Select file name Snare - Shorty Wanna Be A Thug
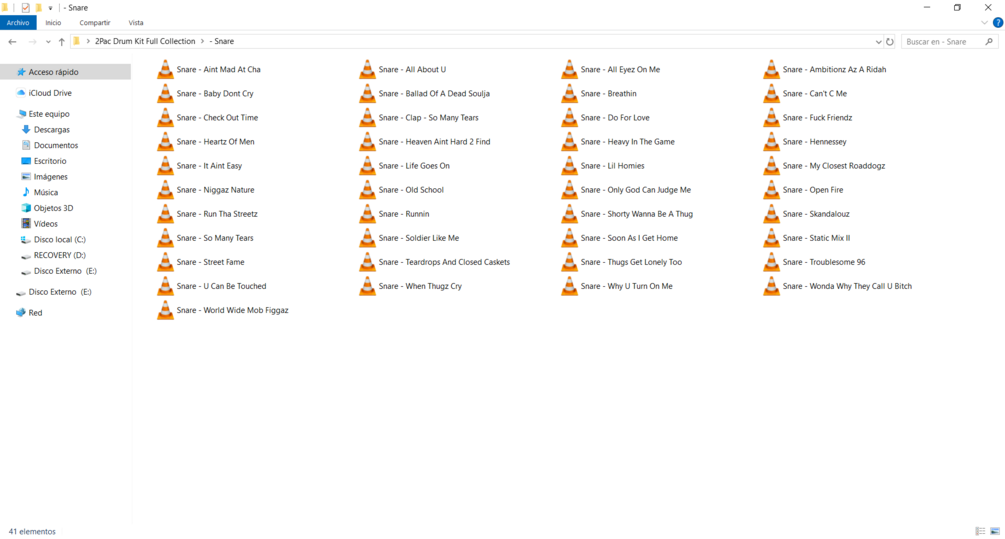 tap(636, 214)
